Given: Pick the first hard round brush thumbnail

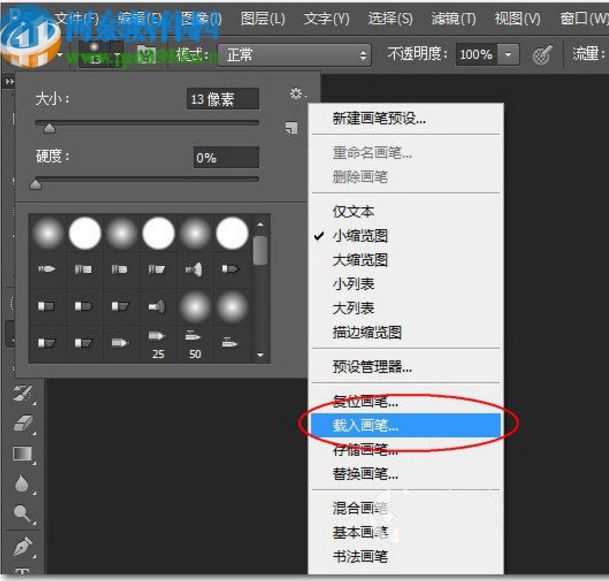Looking at the screenshot, I should point(85,233).
